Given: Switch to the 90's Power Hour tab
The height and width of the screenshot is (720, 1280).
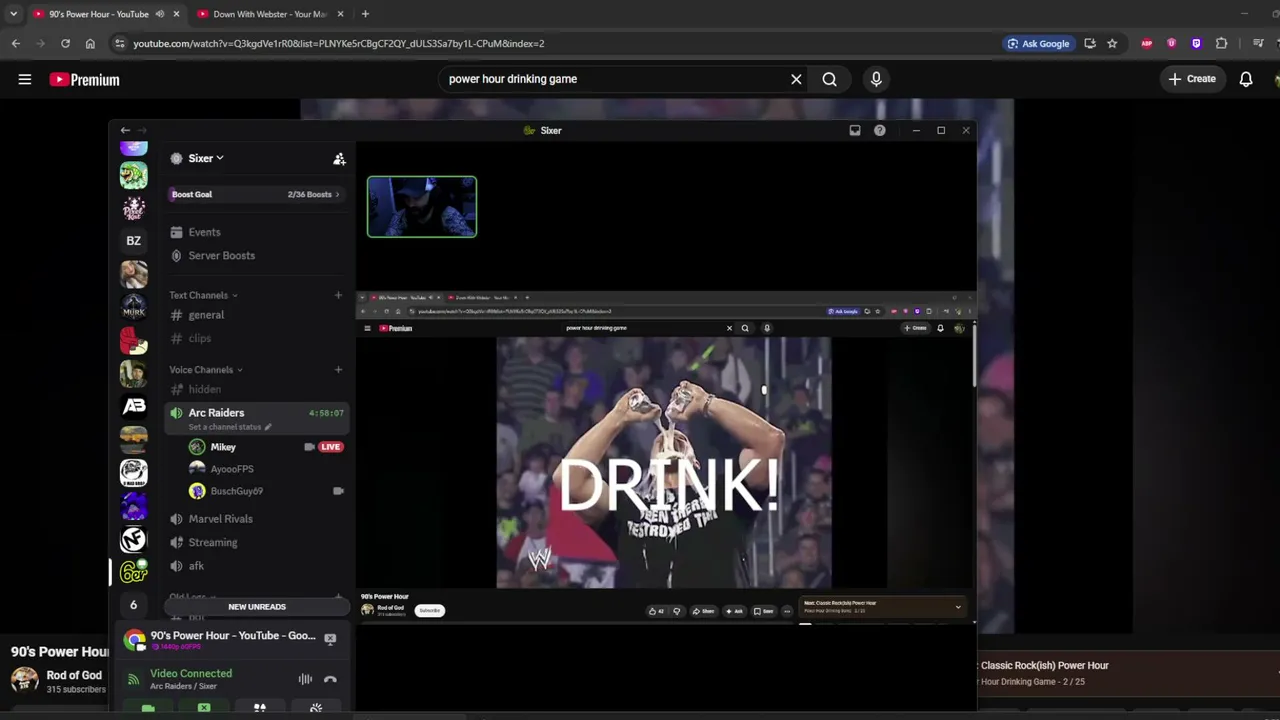Looking at the screenshot, I should (98, 14).
